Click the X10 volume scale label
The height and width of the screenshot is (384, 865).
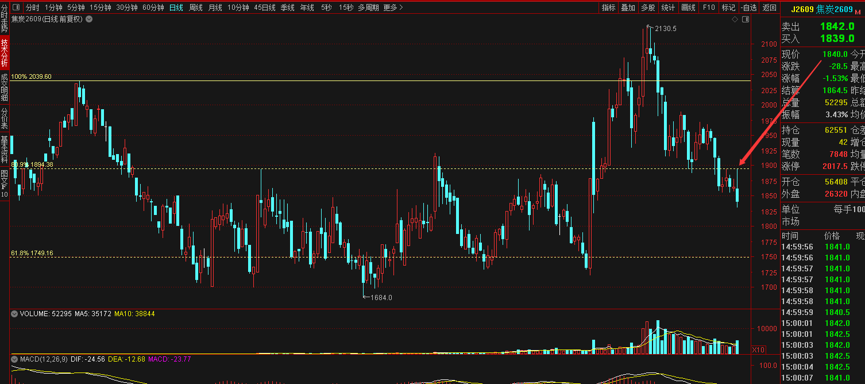pos(759,349)
